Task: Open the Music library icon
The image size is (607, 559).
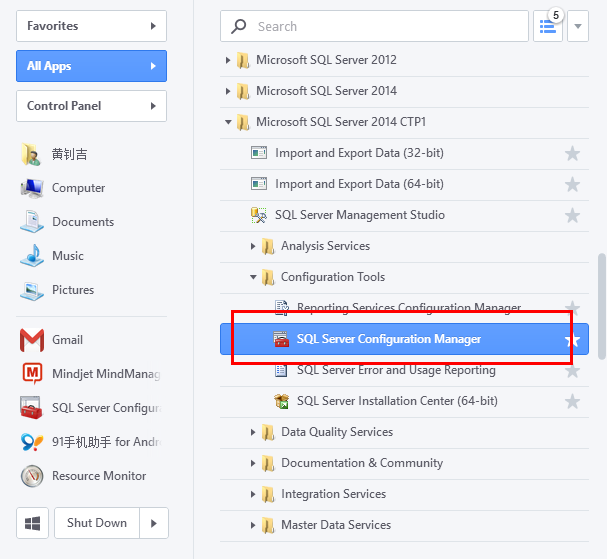Action: click(x=32, y=255)
